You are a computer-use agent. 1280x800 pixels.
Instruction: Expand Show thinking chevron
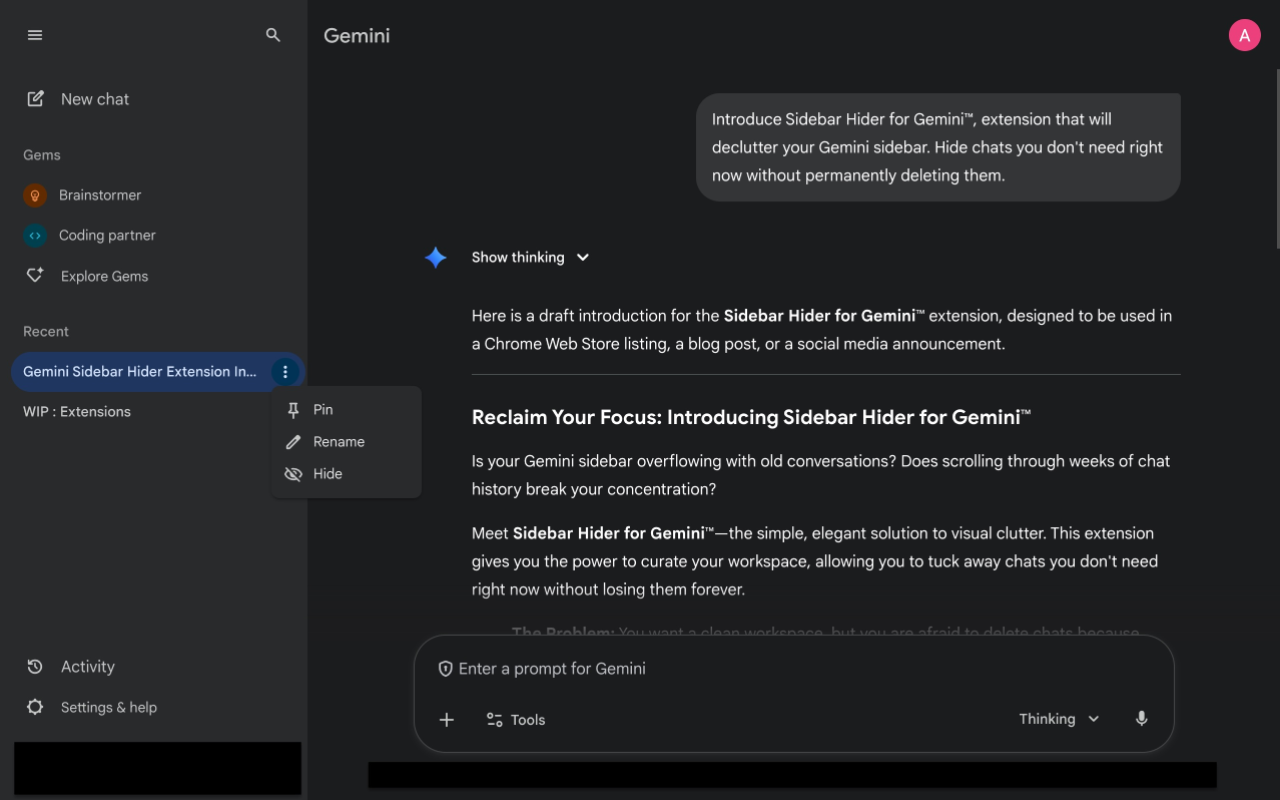tap(583, 258)
